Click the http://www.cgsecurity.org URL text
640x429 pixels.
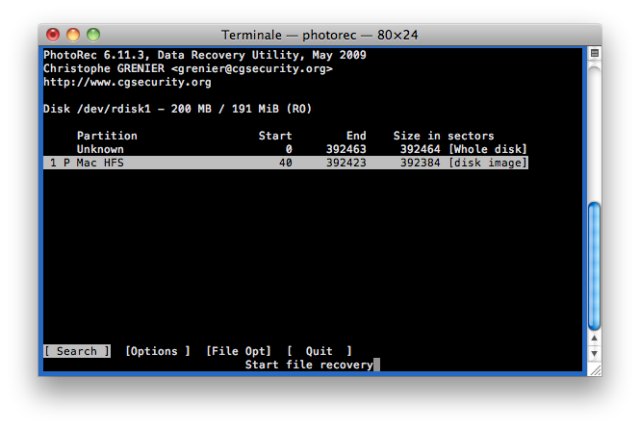pos(127,82)
